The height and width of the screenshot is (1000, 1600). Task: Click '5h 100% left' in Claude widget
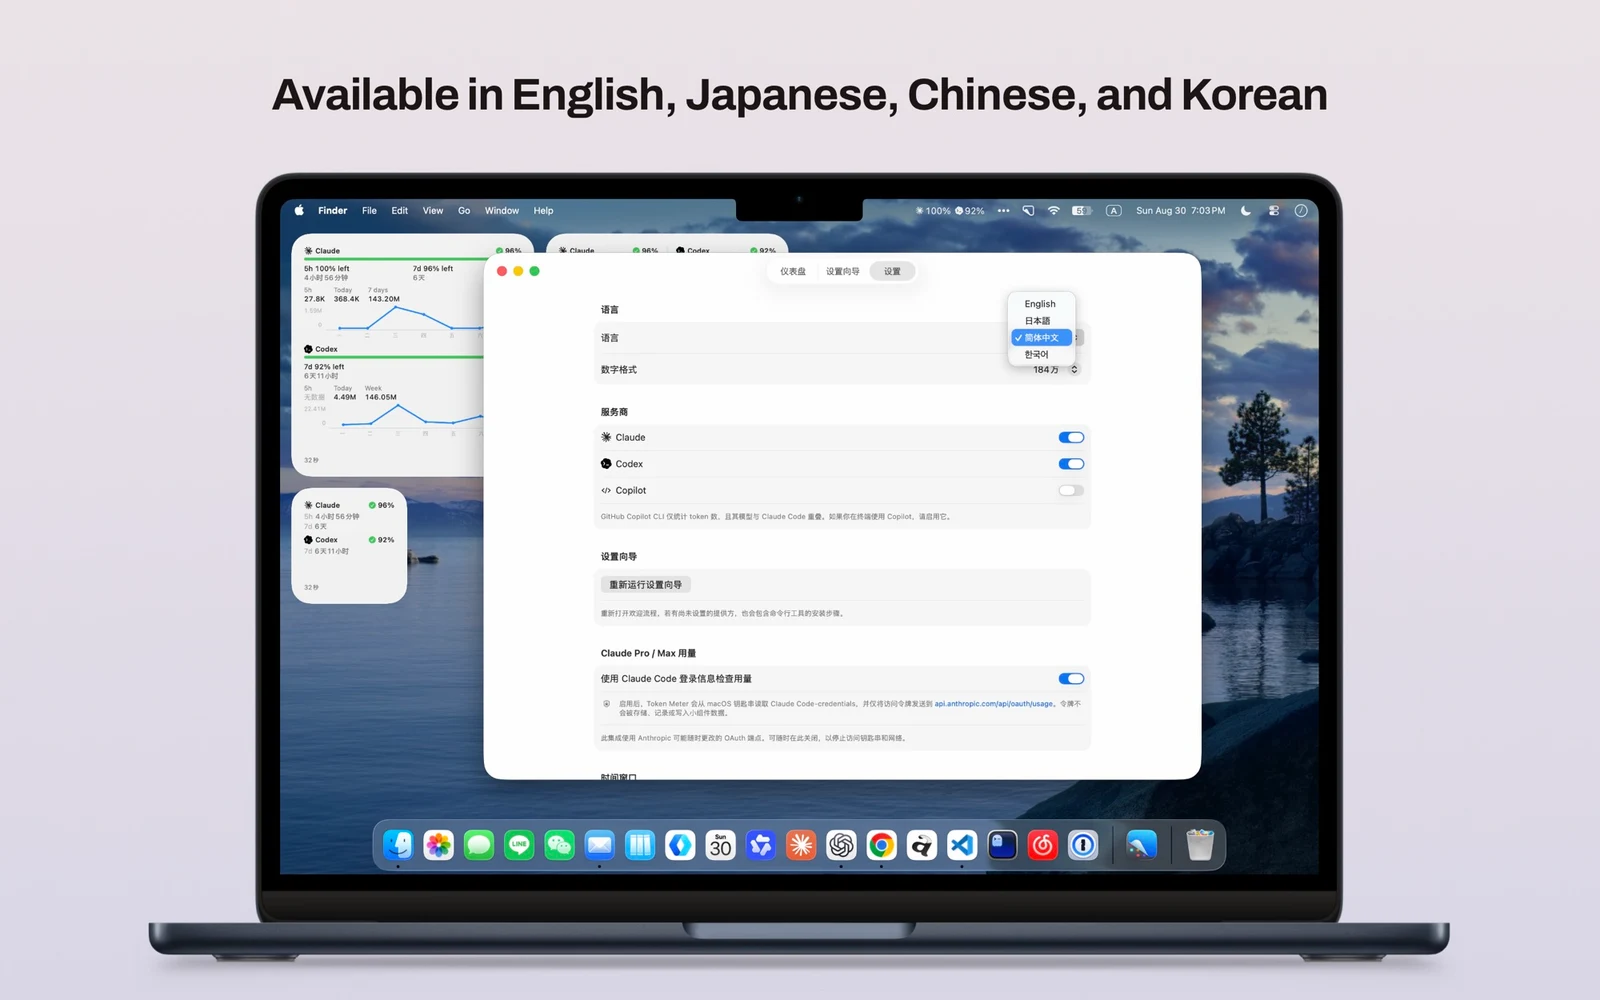click(327, 269)
